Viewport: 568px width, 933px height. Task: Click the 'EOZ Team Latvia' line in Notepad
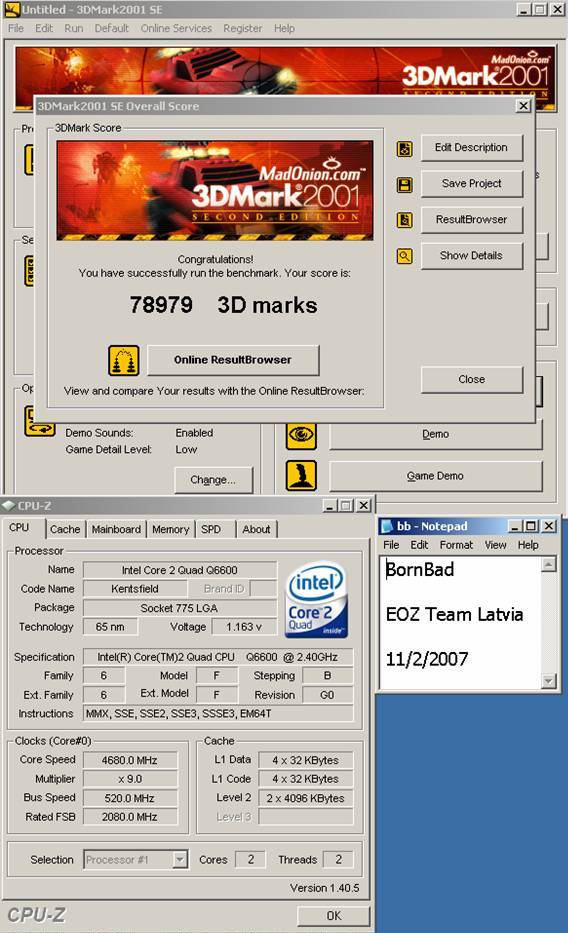pyautogui.click(x=454, y=614)
